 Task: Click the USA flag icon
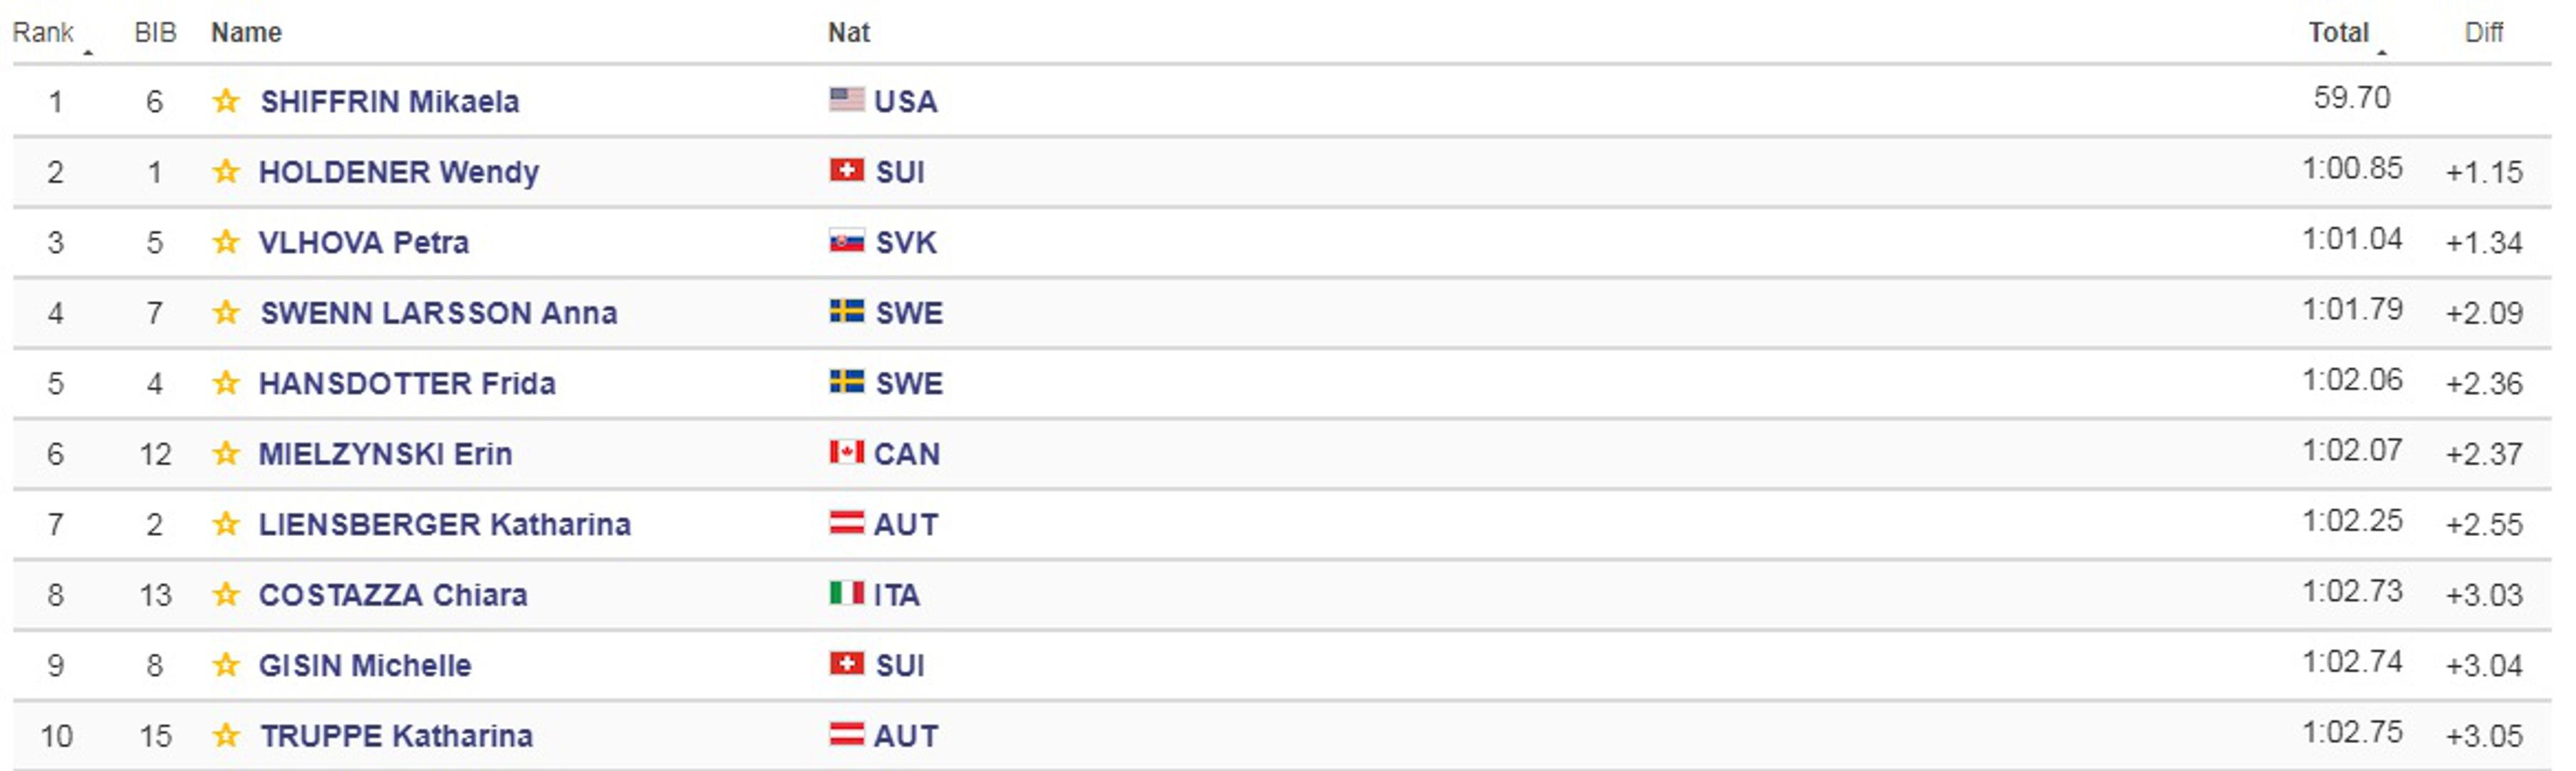click(846, 99)
